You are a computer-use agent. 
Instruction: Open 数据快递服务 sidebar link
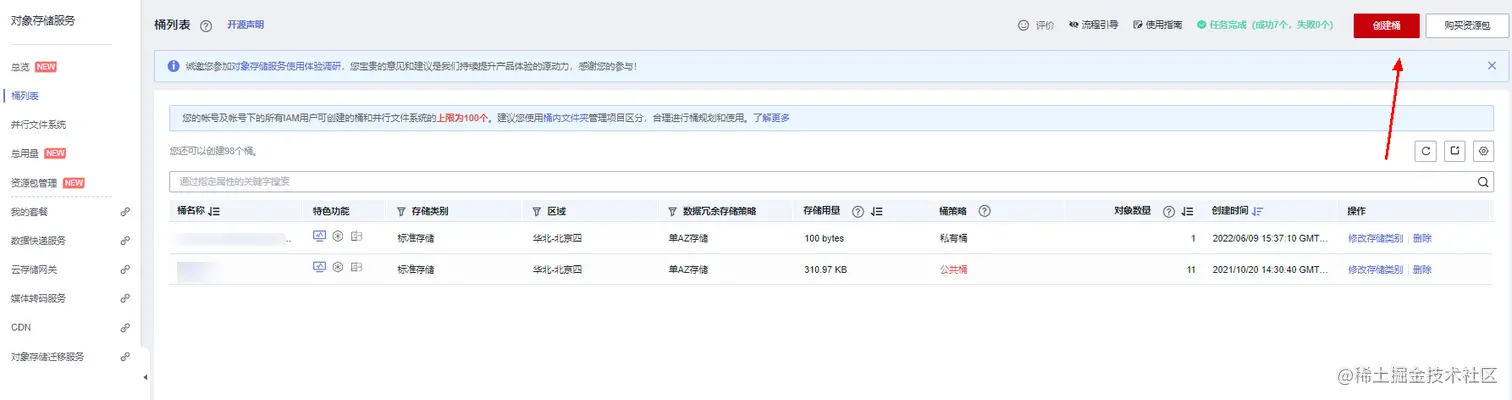38,240
